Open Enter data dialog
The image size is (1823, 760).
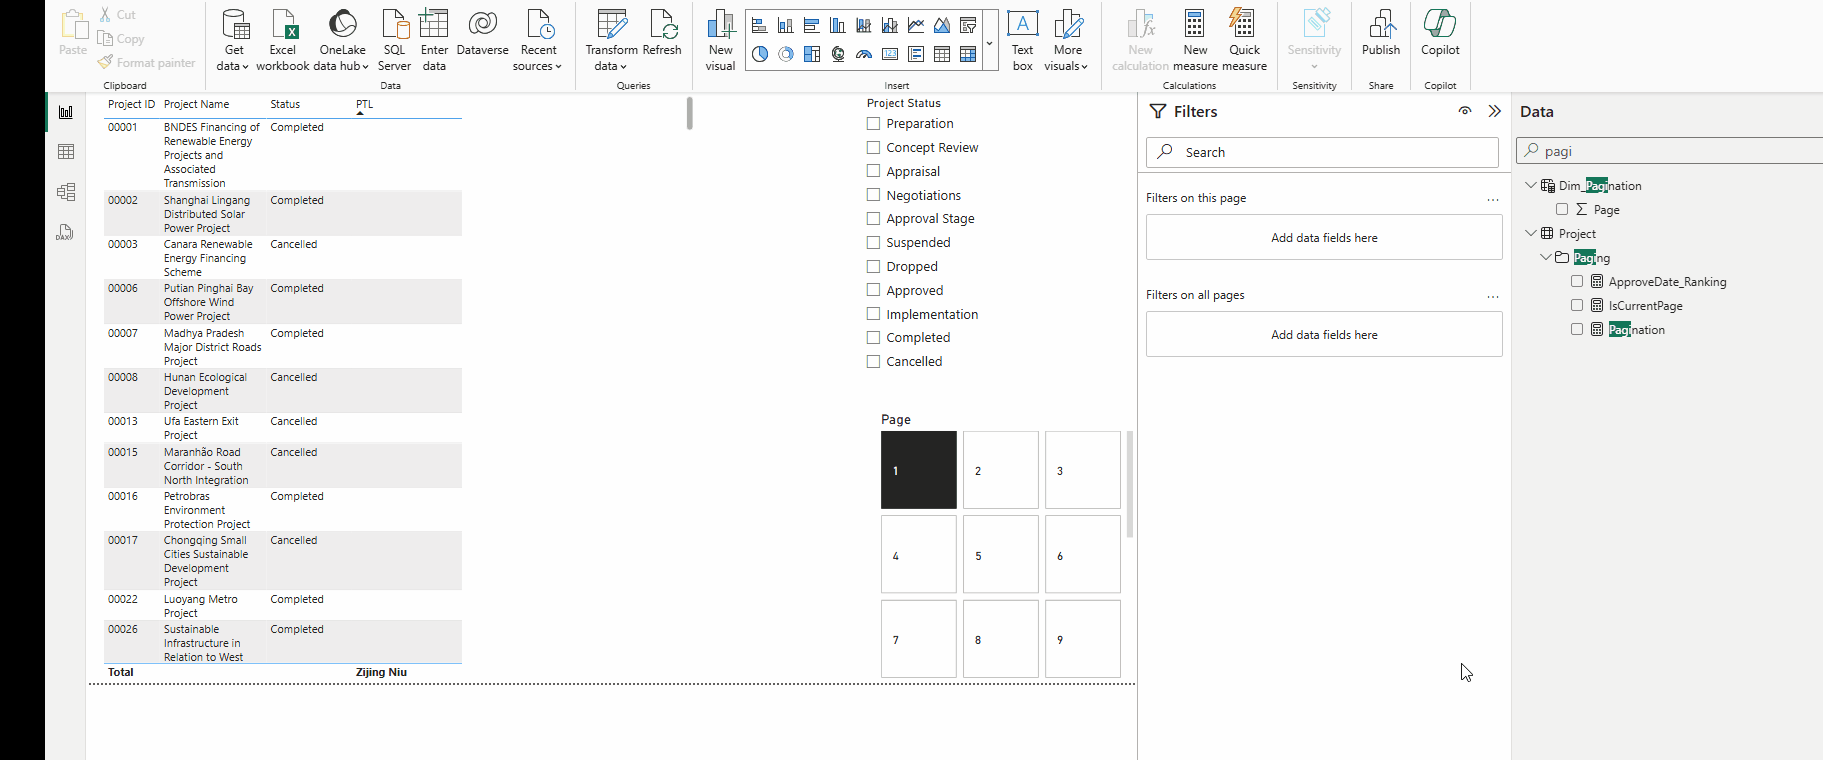coord(434,40)
